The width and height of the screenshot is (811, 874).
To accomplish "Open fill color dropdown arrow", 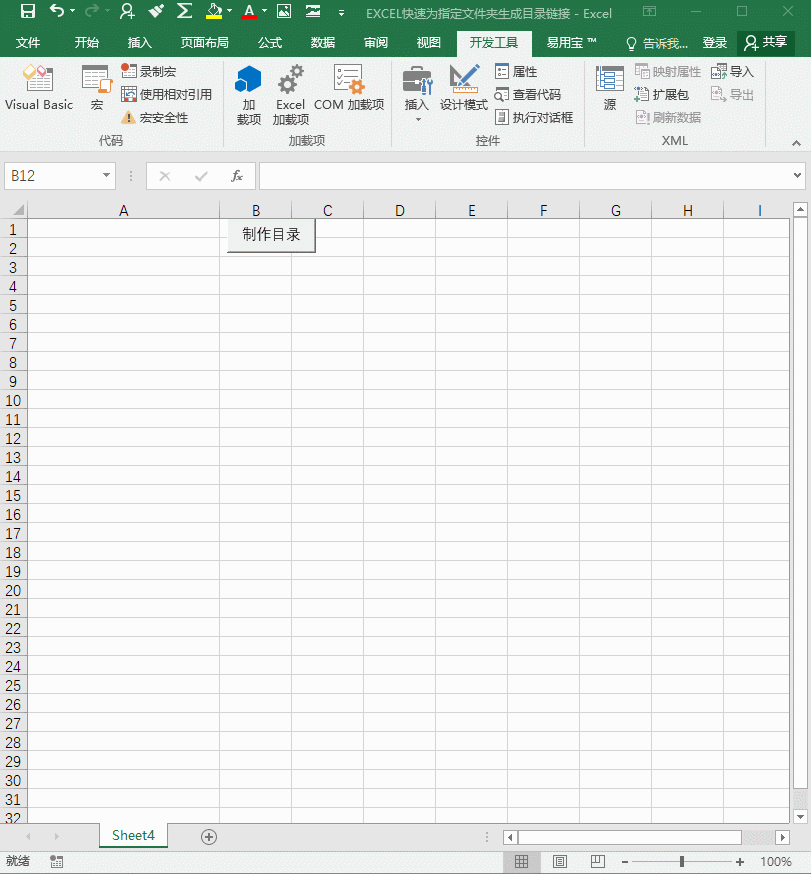I will tap(229, 11).
